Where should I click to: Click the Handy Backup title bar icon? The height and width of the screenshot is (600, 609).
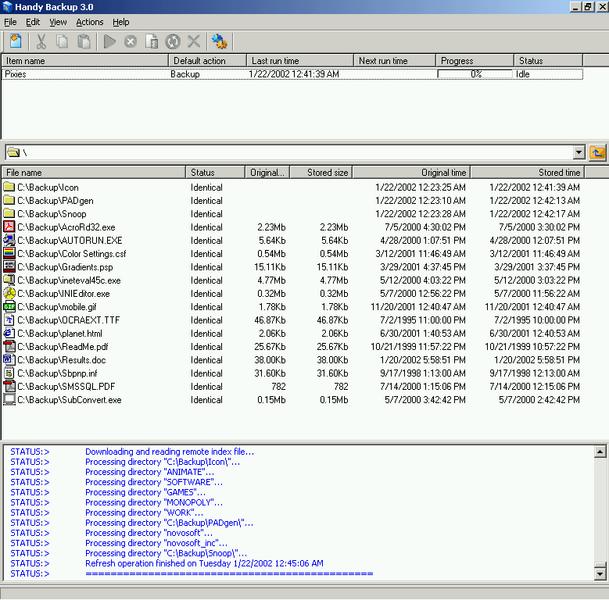point(7,7)
